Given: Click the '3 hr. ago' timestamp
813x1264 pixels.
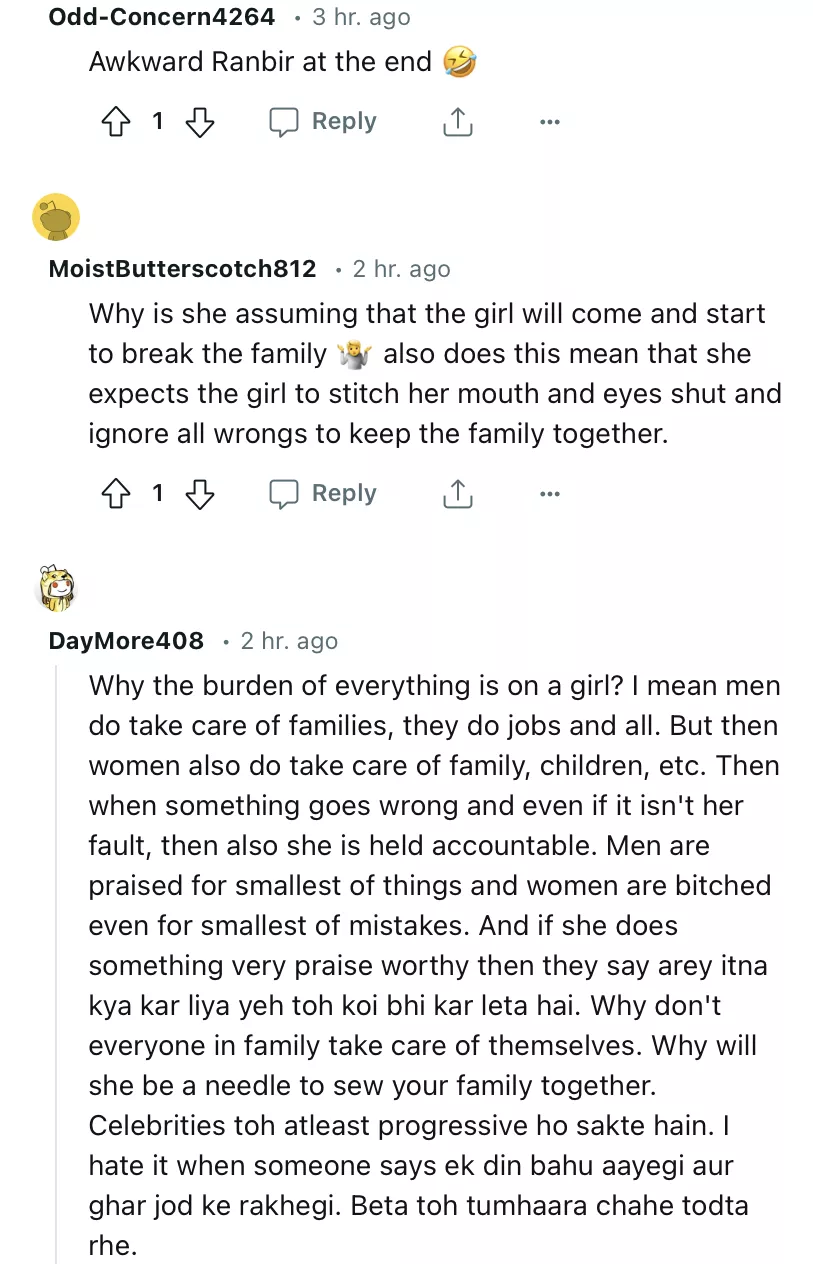Looking at the screenshot, I should click(360, 17).
